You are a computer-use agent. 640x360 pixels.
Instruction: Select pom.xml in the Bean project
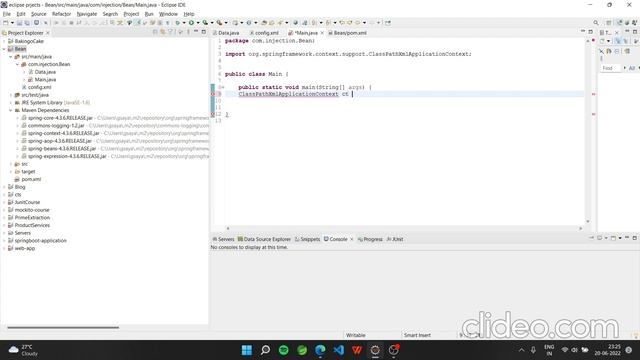[x=28, y=179]
